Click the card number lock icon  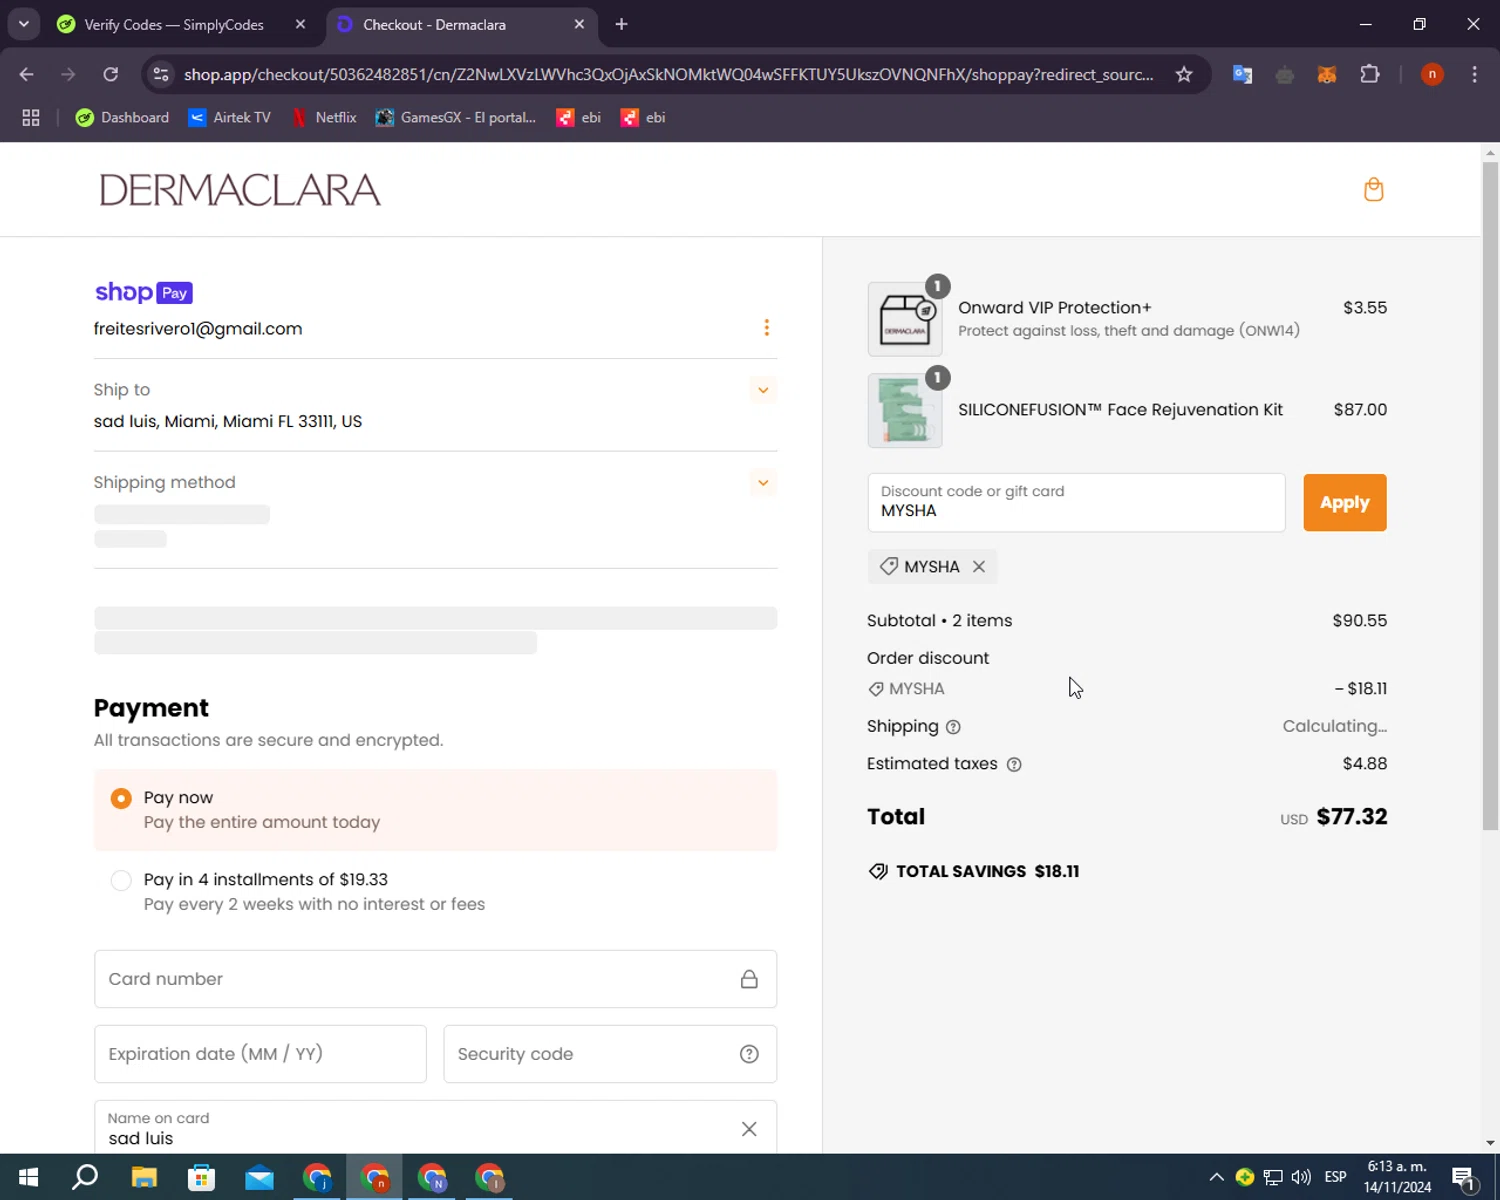(749, 979)
